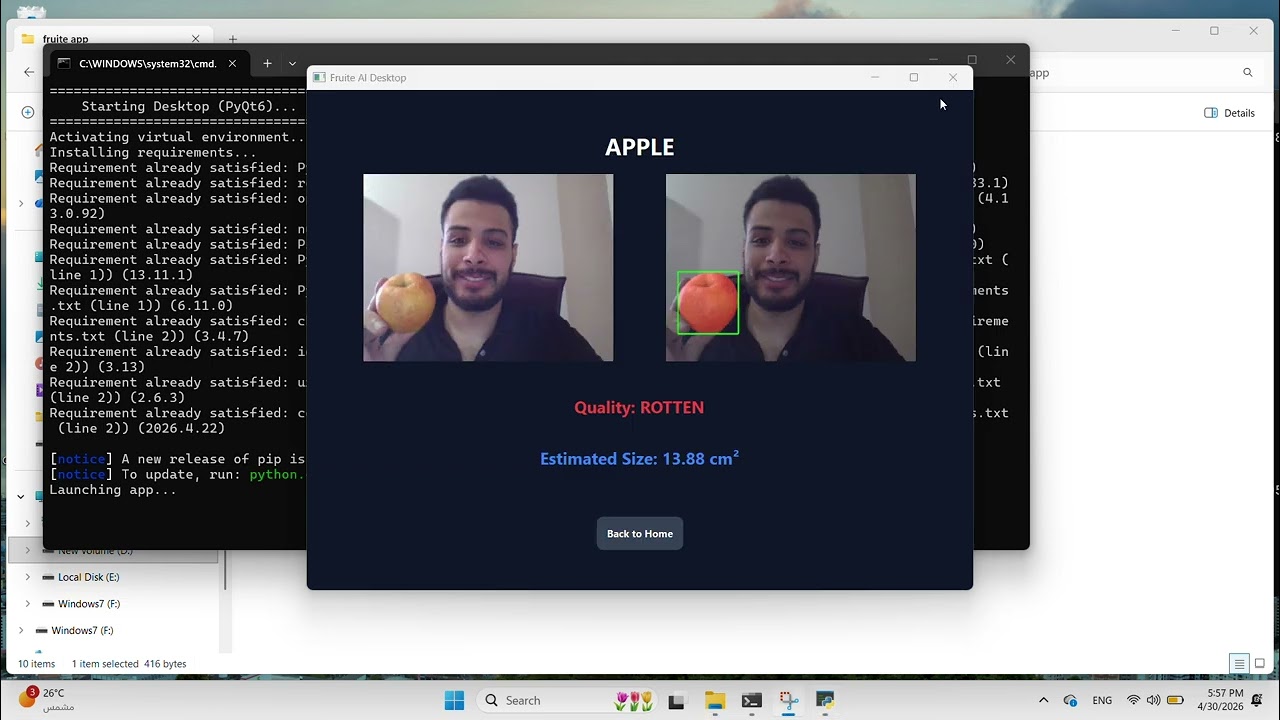The width and height of the screenshot is (1280, 720).
Task: Select top-level Windows7 (F:) drive entry
Action: click(x=82, y=630)
